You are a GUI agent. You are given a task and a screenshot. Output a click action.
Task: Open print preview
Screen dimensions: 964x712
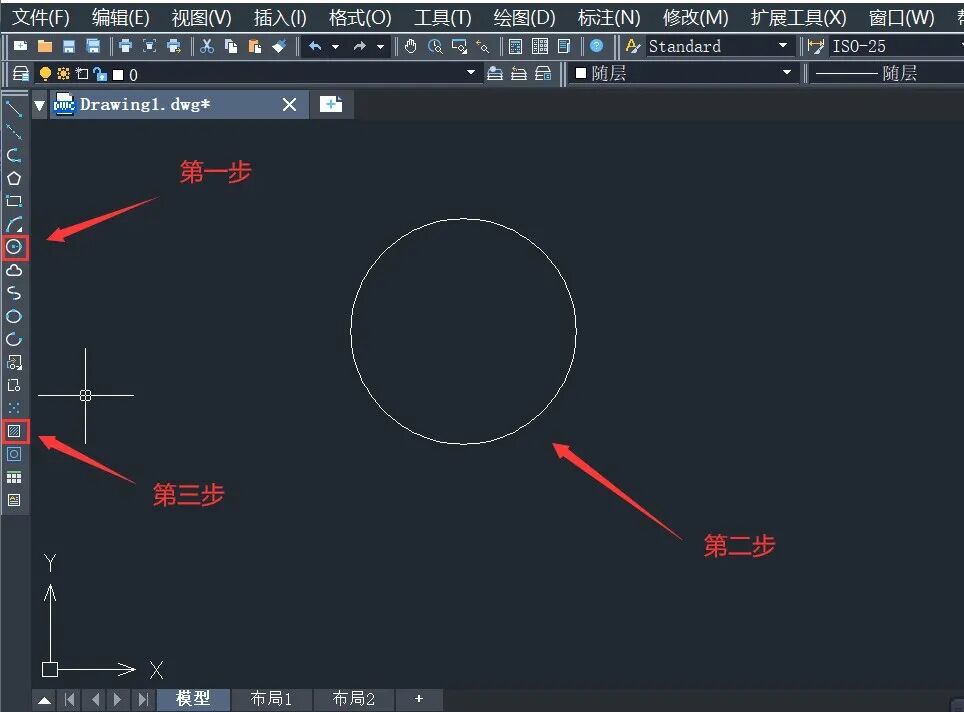click(x=149, y=46)
